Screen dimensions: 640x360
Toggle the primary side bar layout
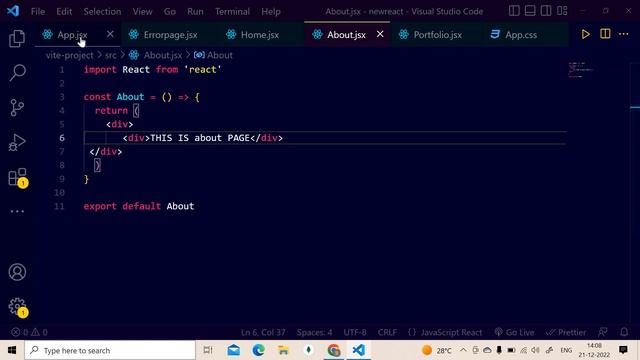point(514,11)
